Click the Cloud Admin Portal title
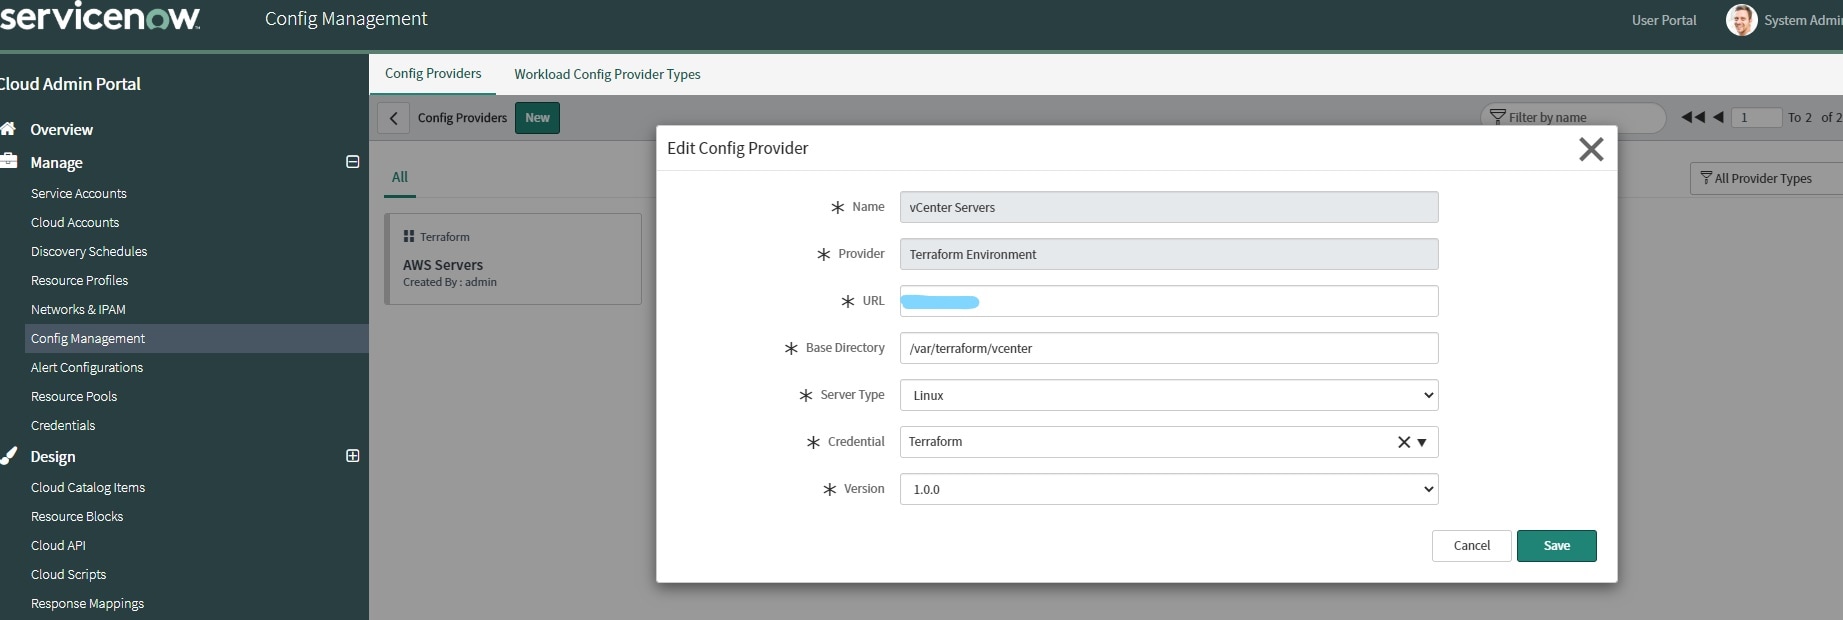The width and height of the screenshot is (1843, 620). coord(70,84)
